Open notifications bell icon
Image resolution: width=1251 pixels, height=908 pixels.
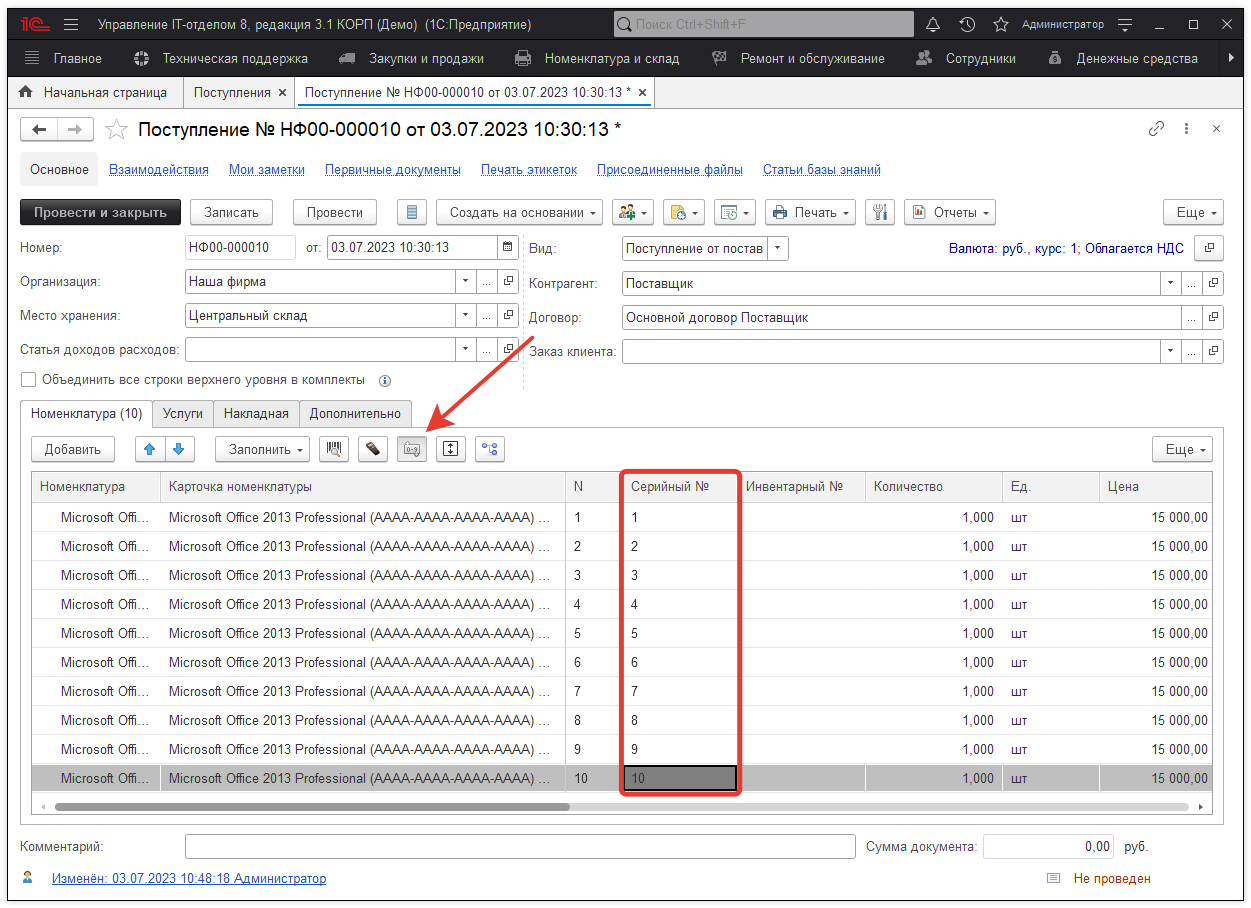tap(933, 24)
